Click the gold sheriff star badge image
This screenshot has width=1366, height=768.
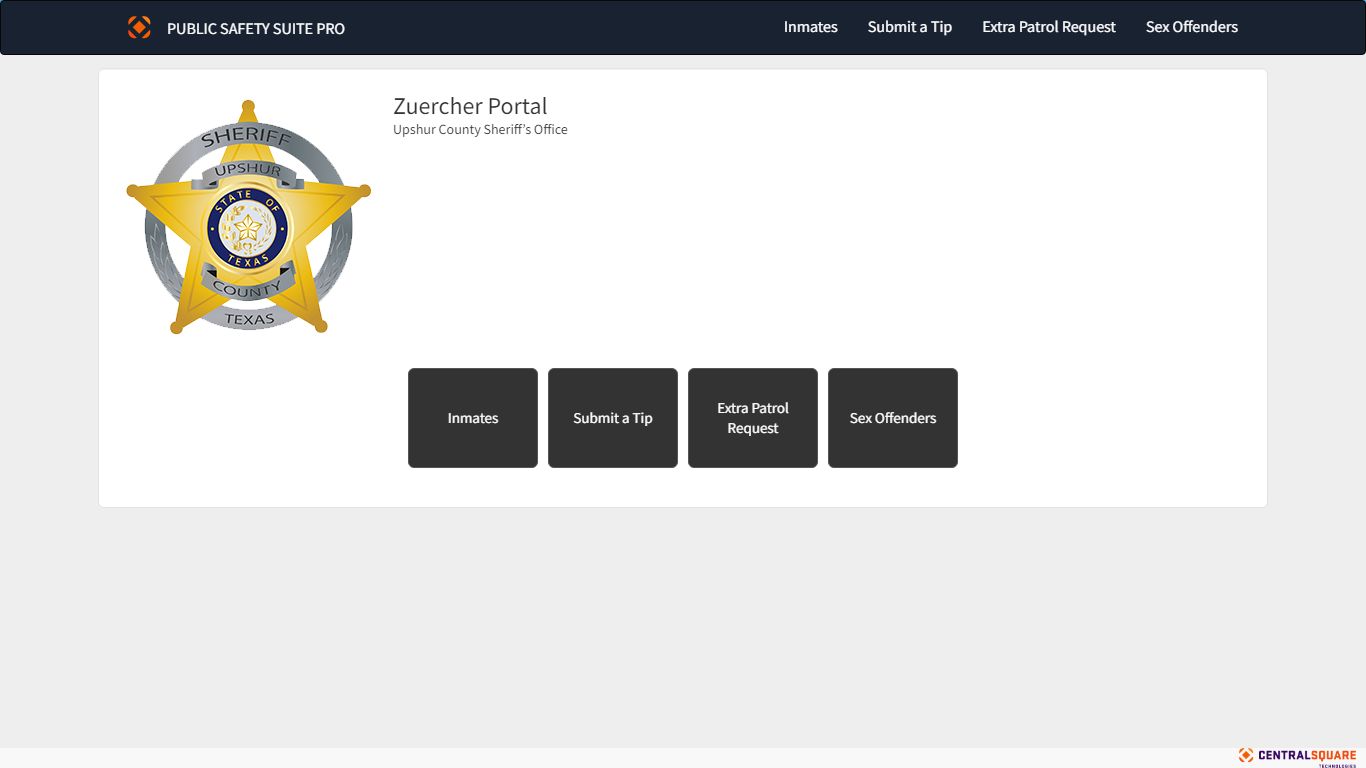coord(248,217)
